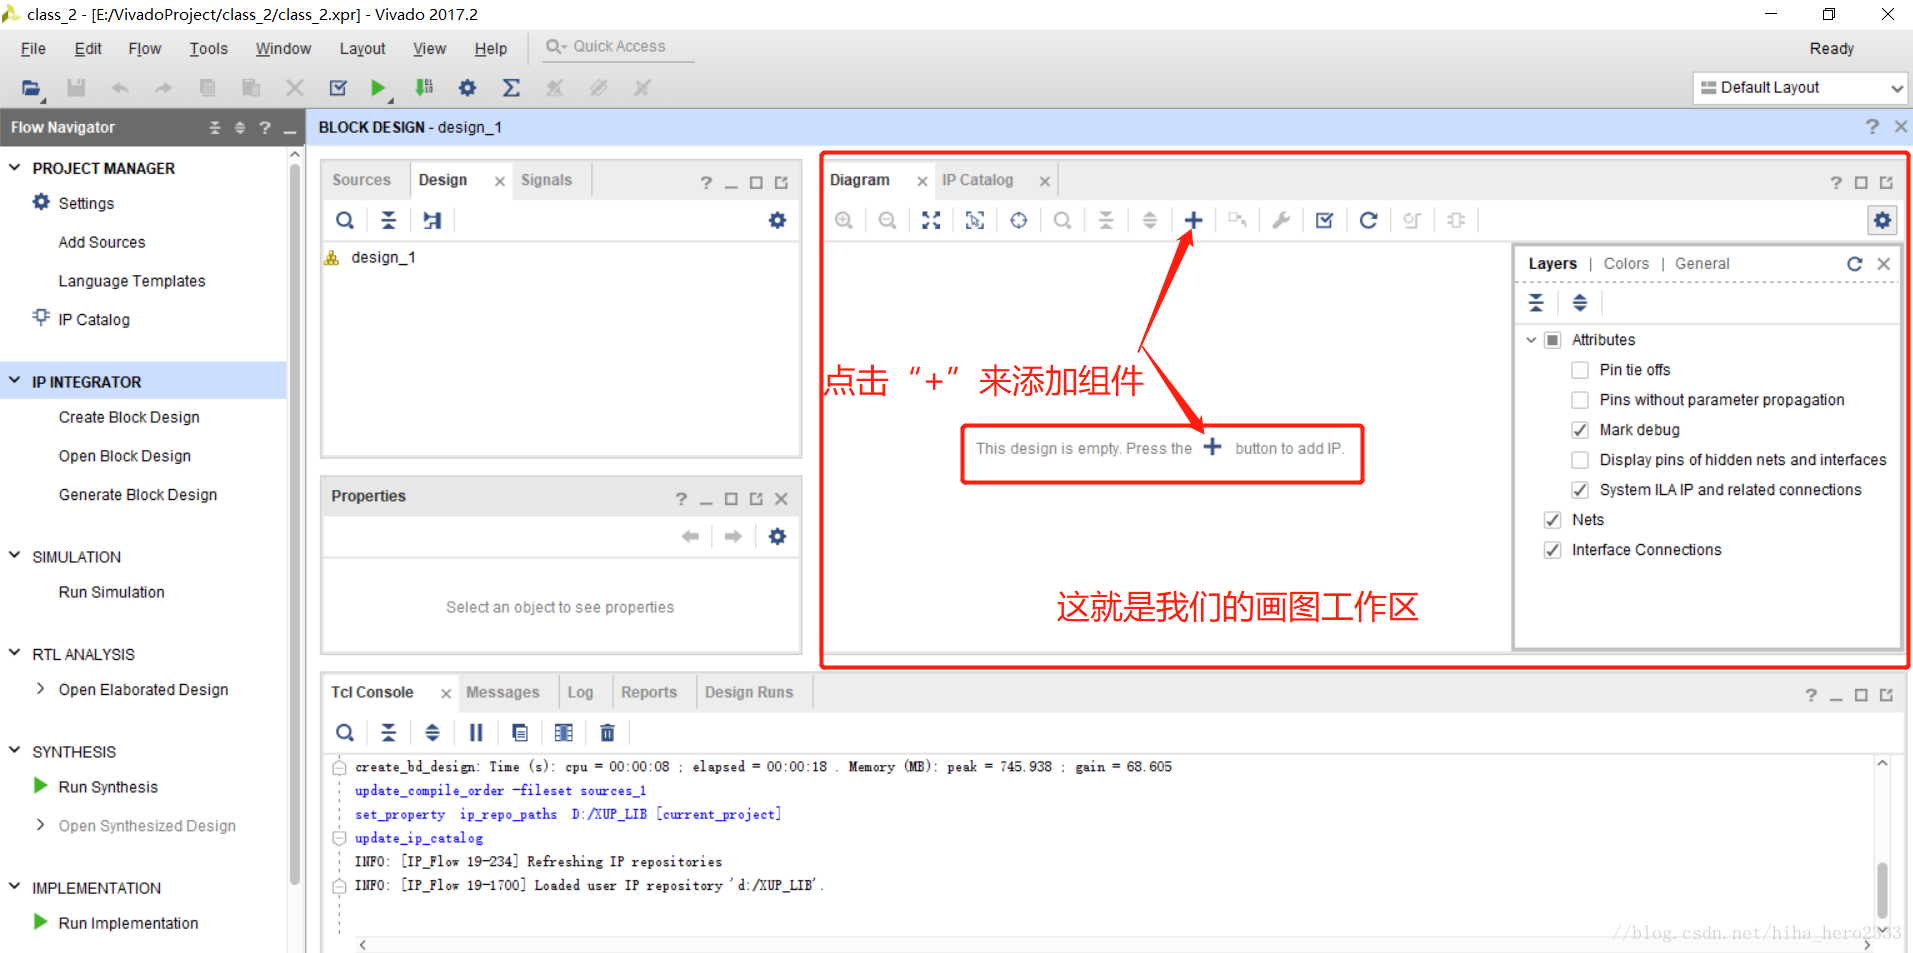1913x953 pixels.
Task: Collapse the IP INTEGRATOR section
Action: coord(15,381)
